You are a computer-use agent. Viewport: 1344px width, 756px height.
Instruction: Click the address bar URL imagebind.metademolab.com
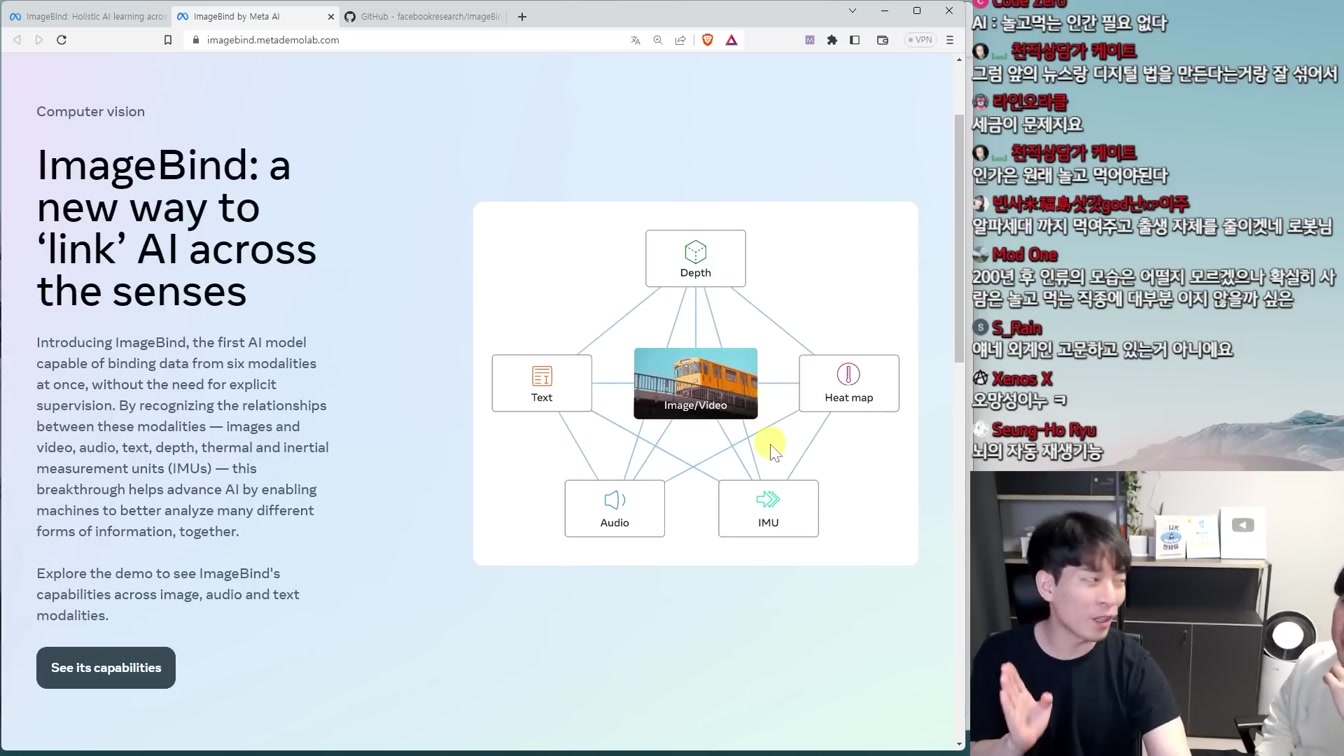pyautogui.click(x=272, y=40)
